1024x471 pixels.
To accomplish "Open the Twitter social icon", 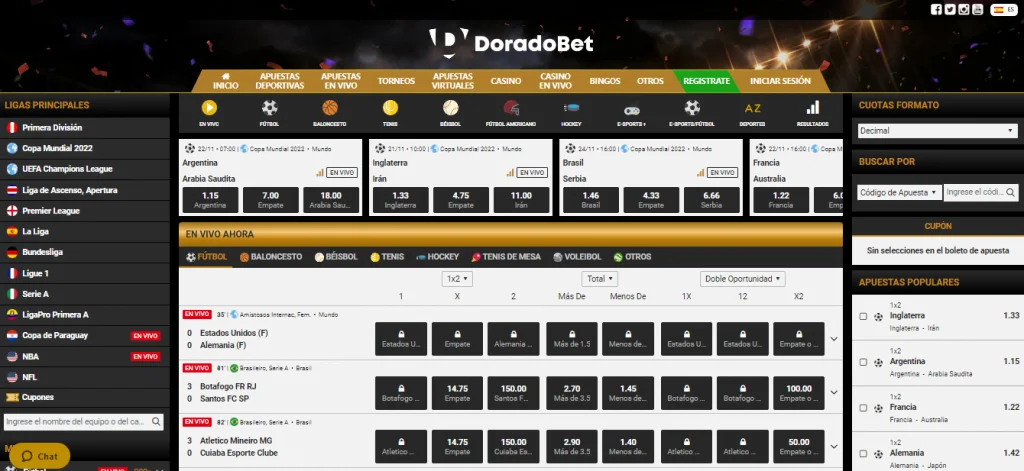I will (x=950, y=9).
